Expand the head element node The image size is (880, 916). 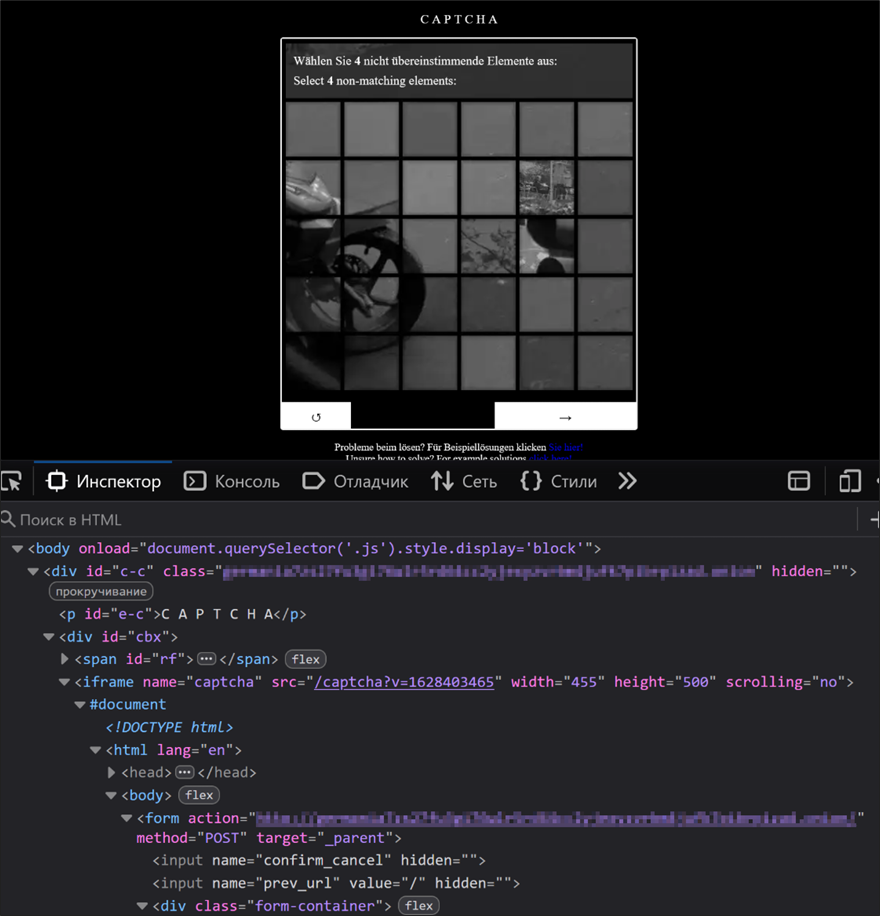112,772
